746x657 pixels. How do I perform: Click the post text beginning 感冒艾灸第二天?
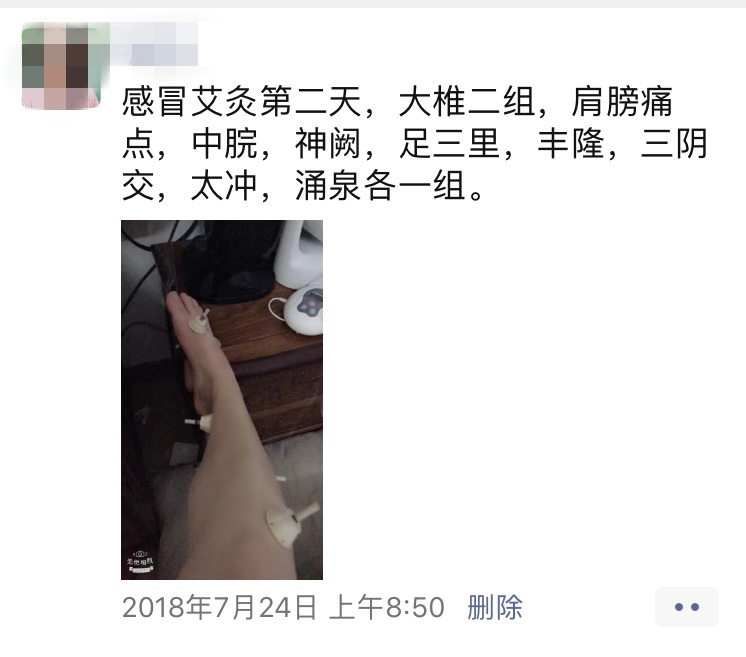(414, 144)
